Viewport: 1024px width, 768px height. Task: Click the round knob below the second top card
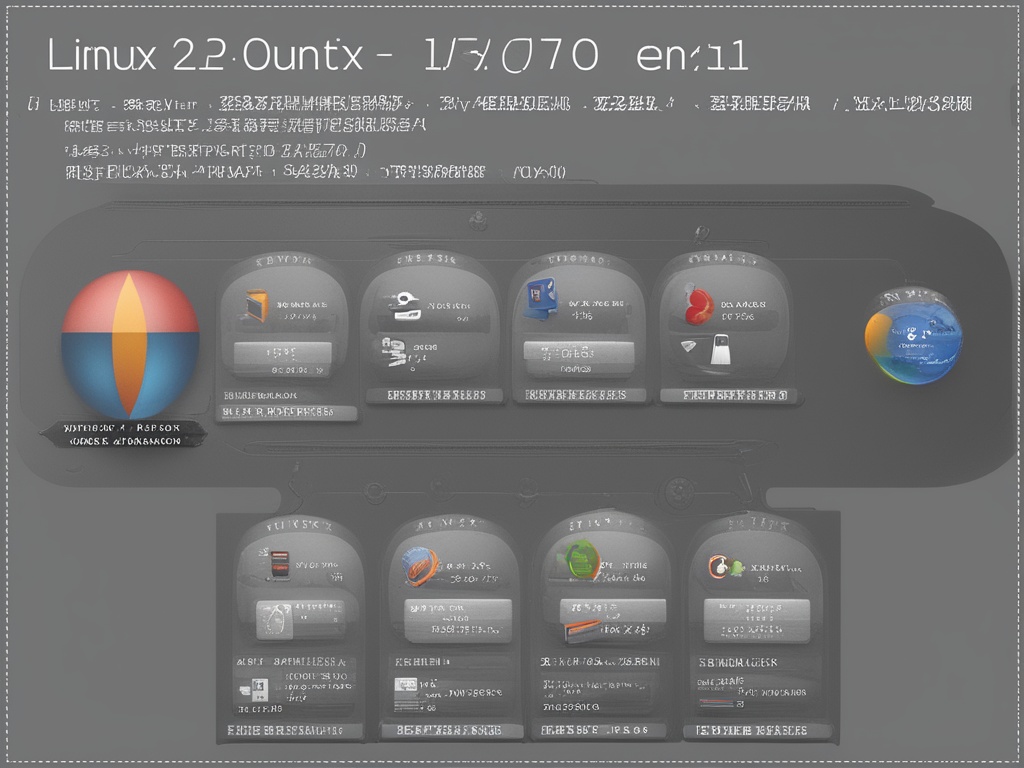click(x=375, y=492)
